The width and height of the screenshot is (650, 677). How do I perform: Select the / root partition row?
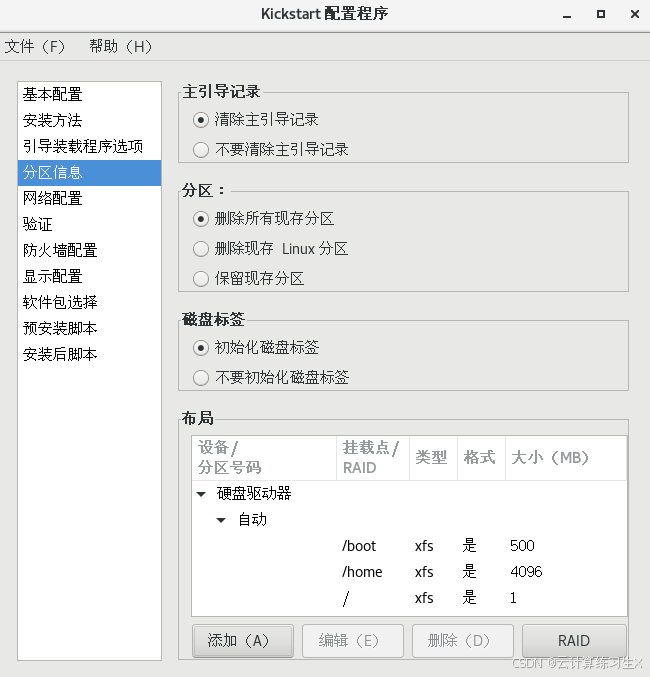coord(409,598)
